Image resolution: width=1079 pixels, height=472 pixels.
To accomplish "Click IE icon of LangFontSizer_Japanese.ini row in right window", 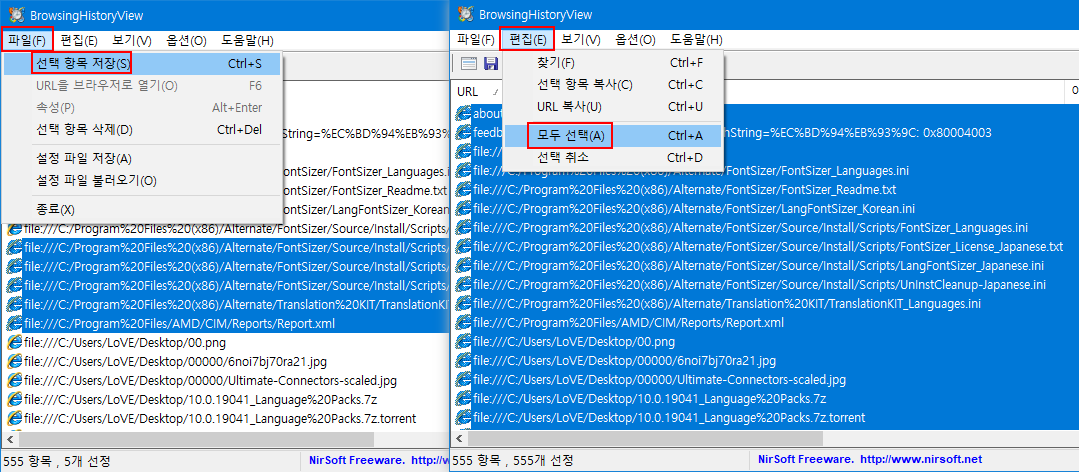I will pyautogui.click(x=464, y=266).
